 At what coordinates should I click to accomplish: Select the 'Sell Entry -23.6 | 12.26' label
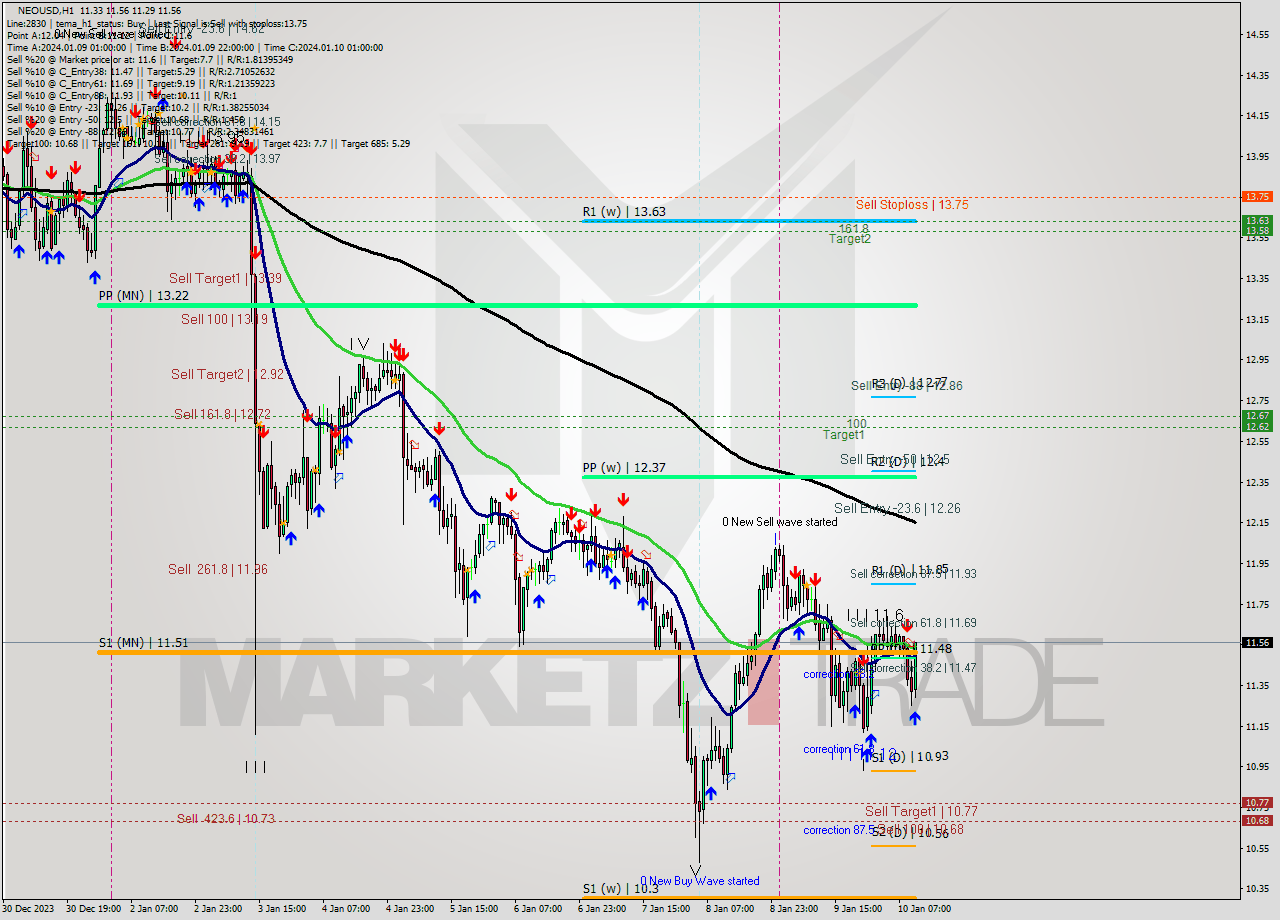897,508
